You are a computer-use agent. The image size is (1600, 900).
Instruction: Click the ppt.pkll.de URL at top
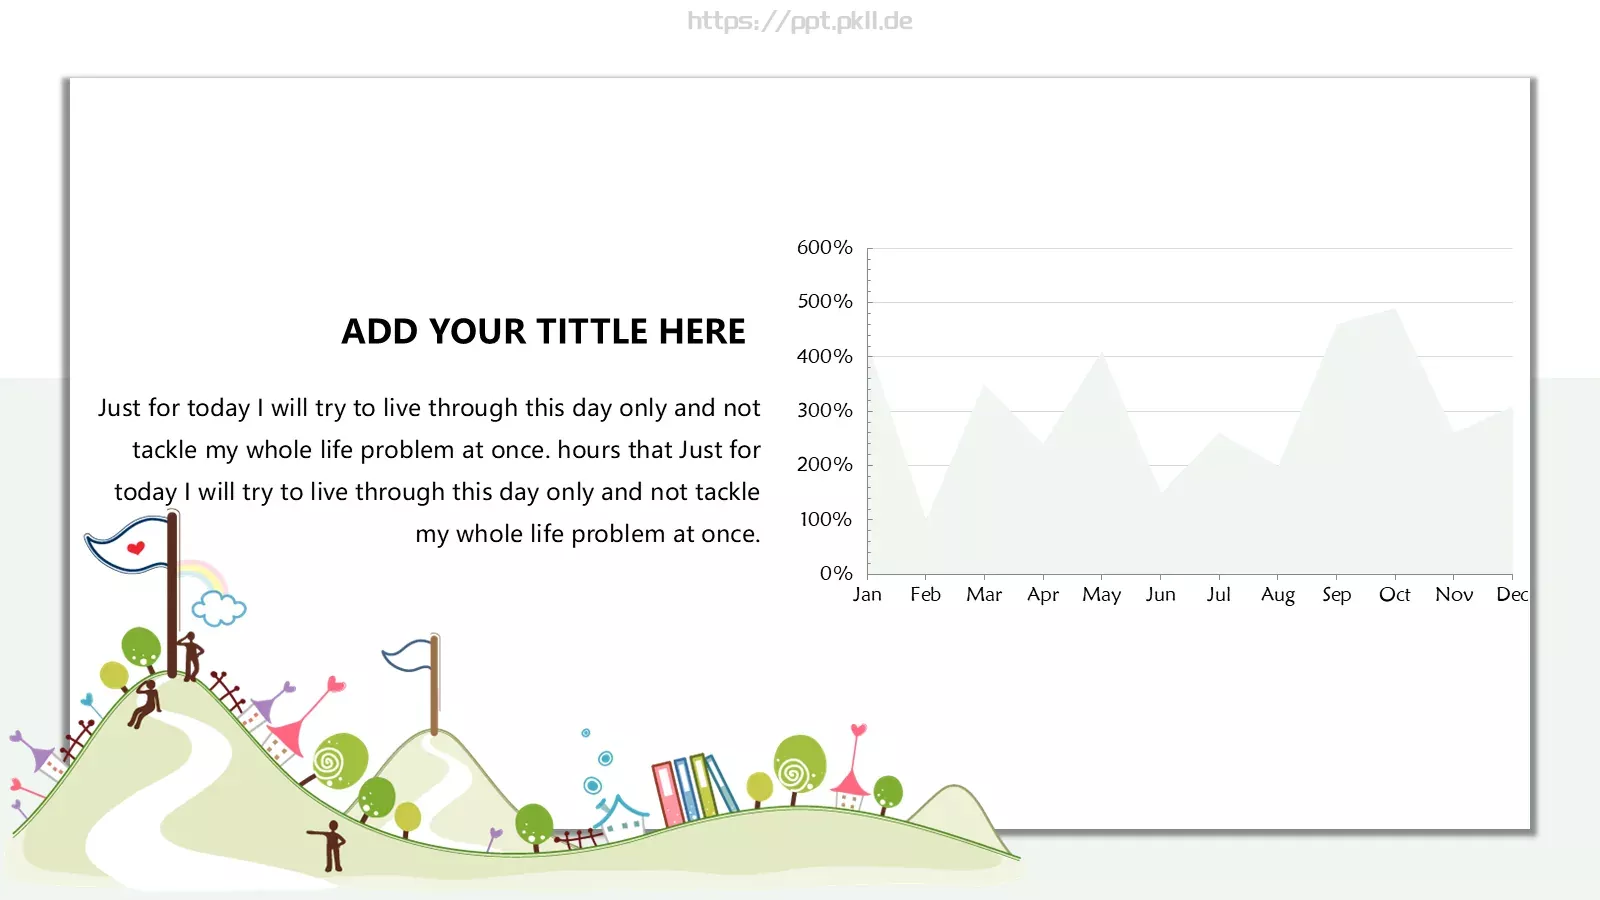tap(799, 21)
